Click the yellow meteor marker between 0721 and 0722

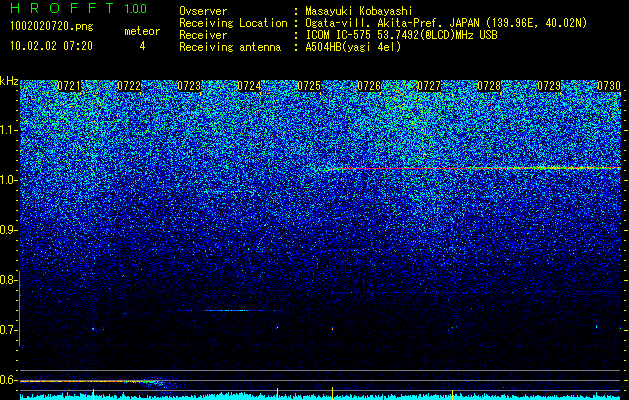coord(93,394)
